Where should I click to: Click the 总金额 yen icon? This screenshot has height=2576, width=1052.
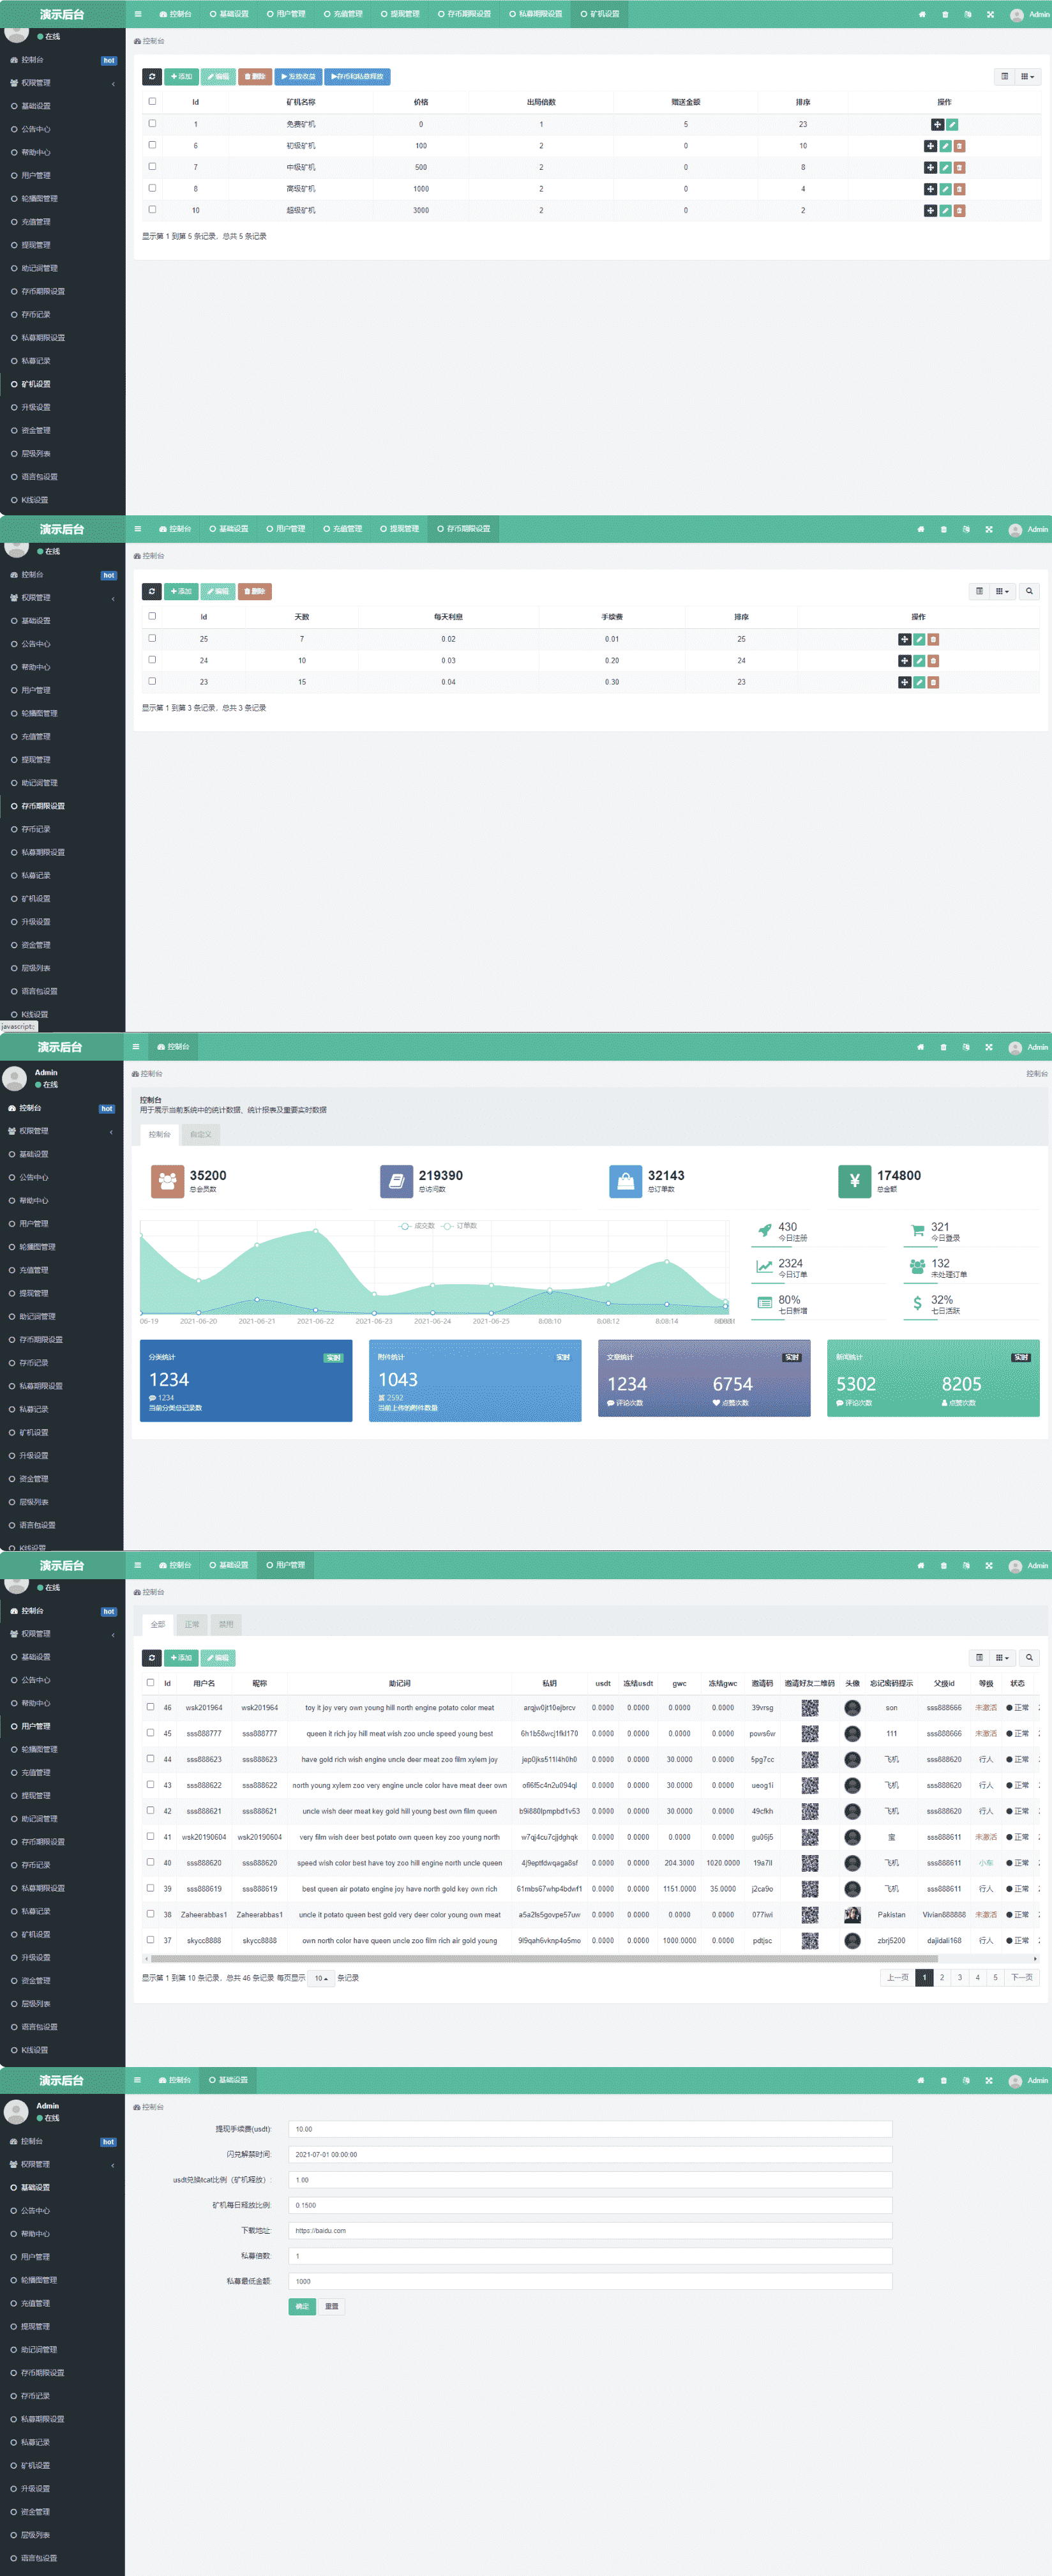coord(854,1181)
